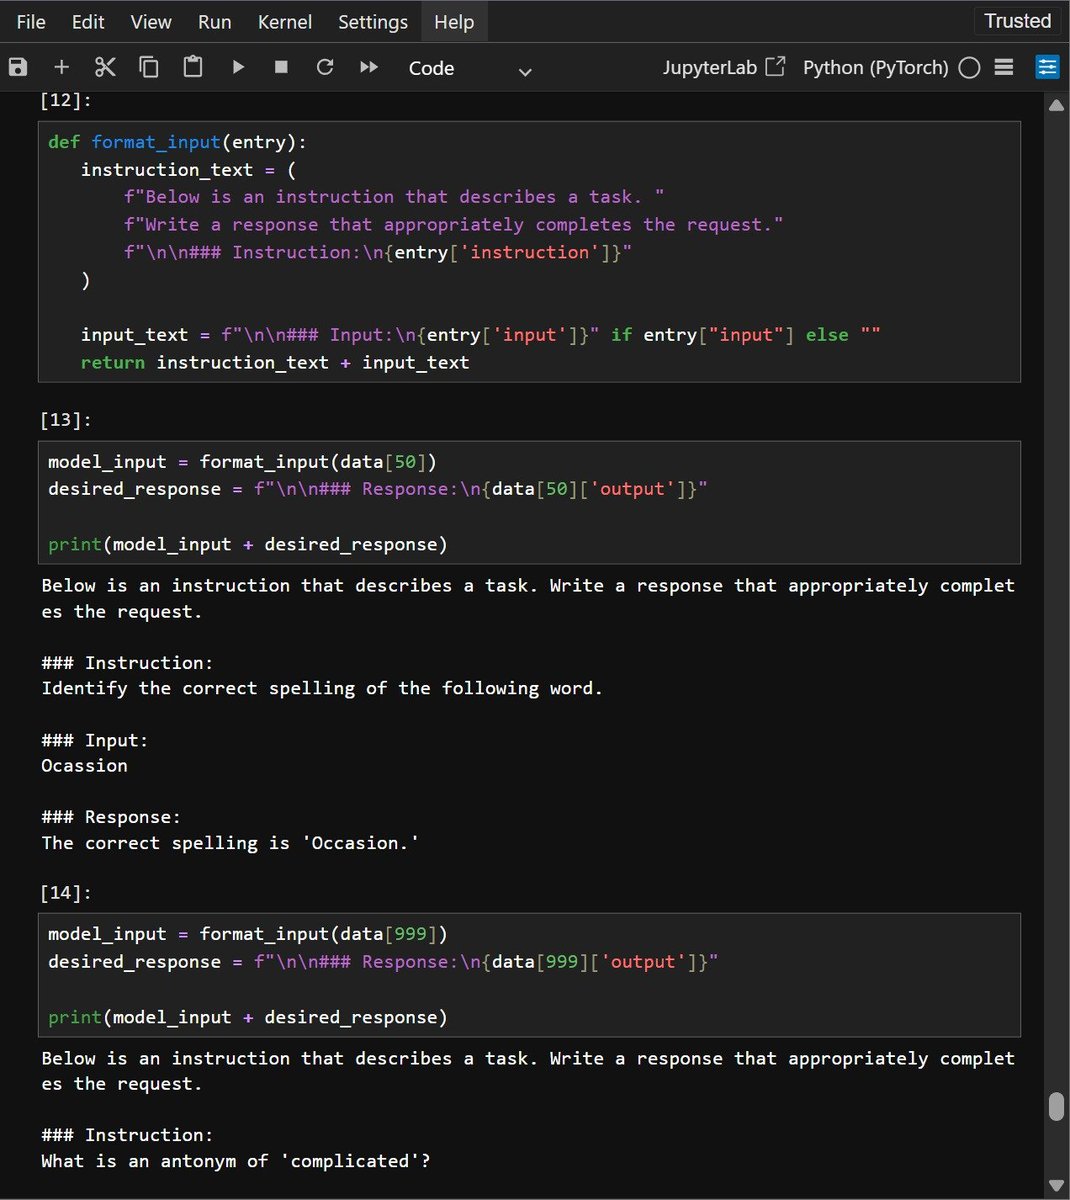The image size is (1070, 1200).
Task: Open the File menu
Action: 31,21
